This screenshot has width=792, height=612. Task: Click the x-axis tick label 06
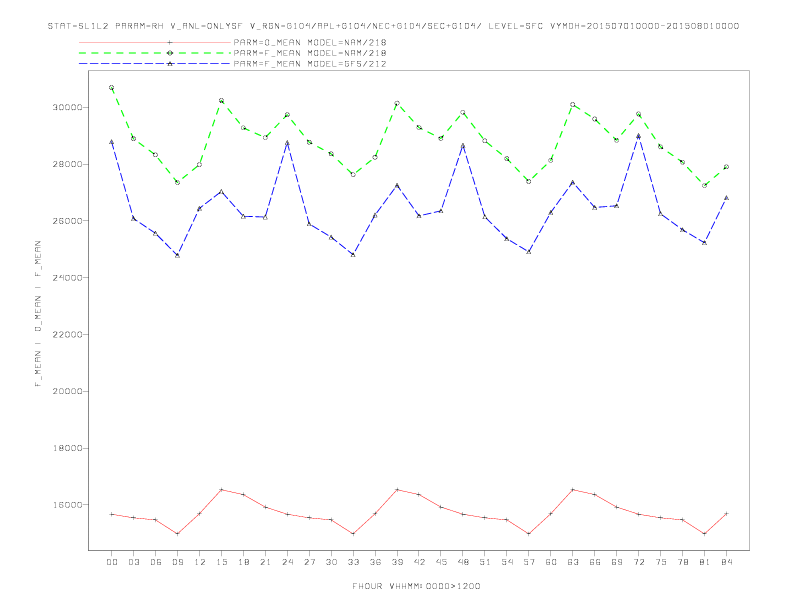(156, 562)
